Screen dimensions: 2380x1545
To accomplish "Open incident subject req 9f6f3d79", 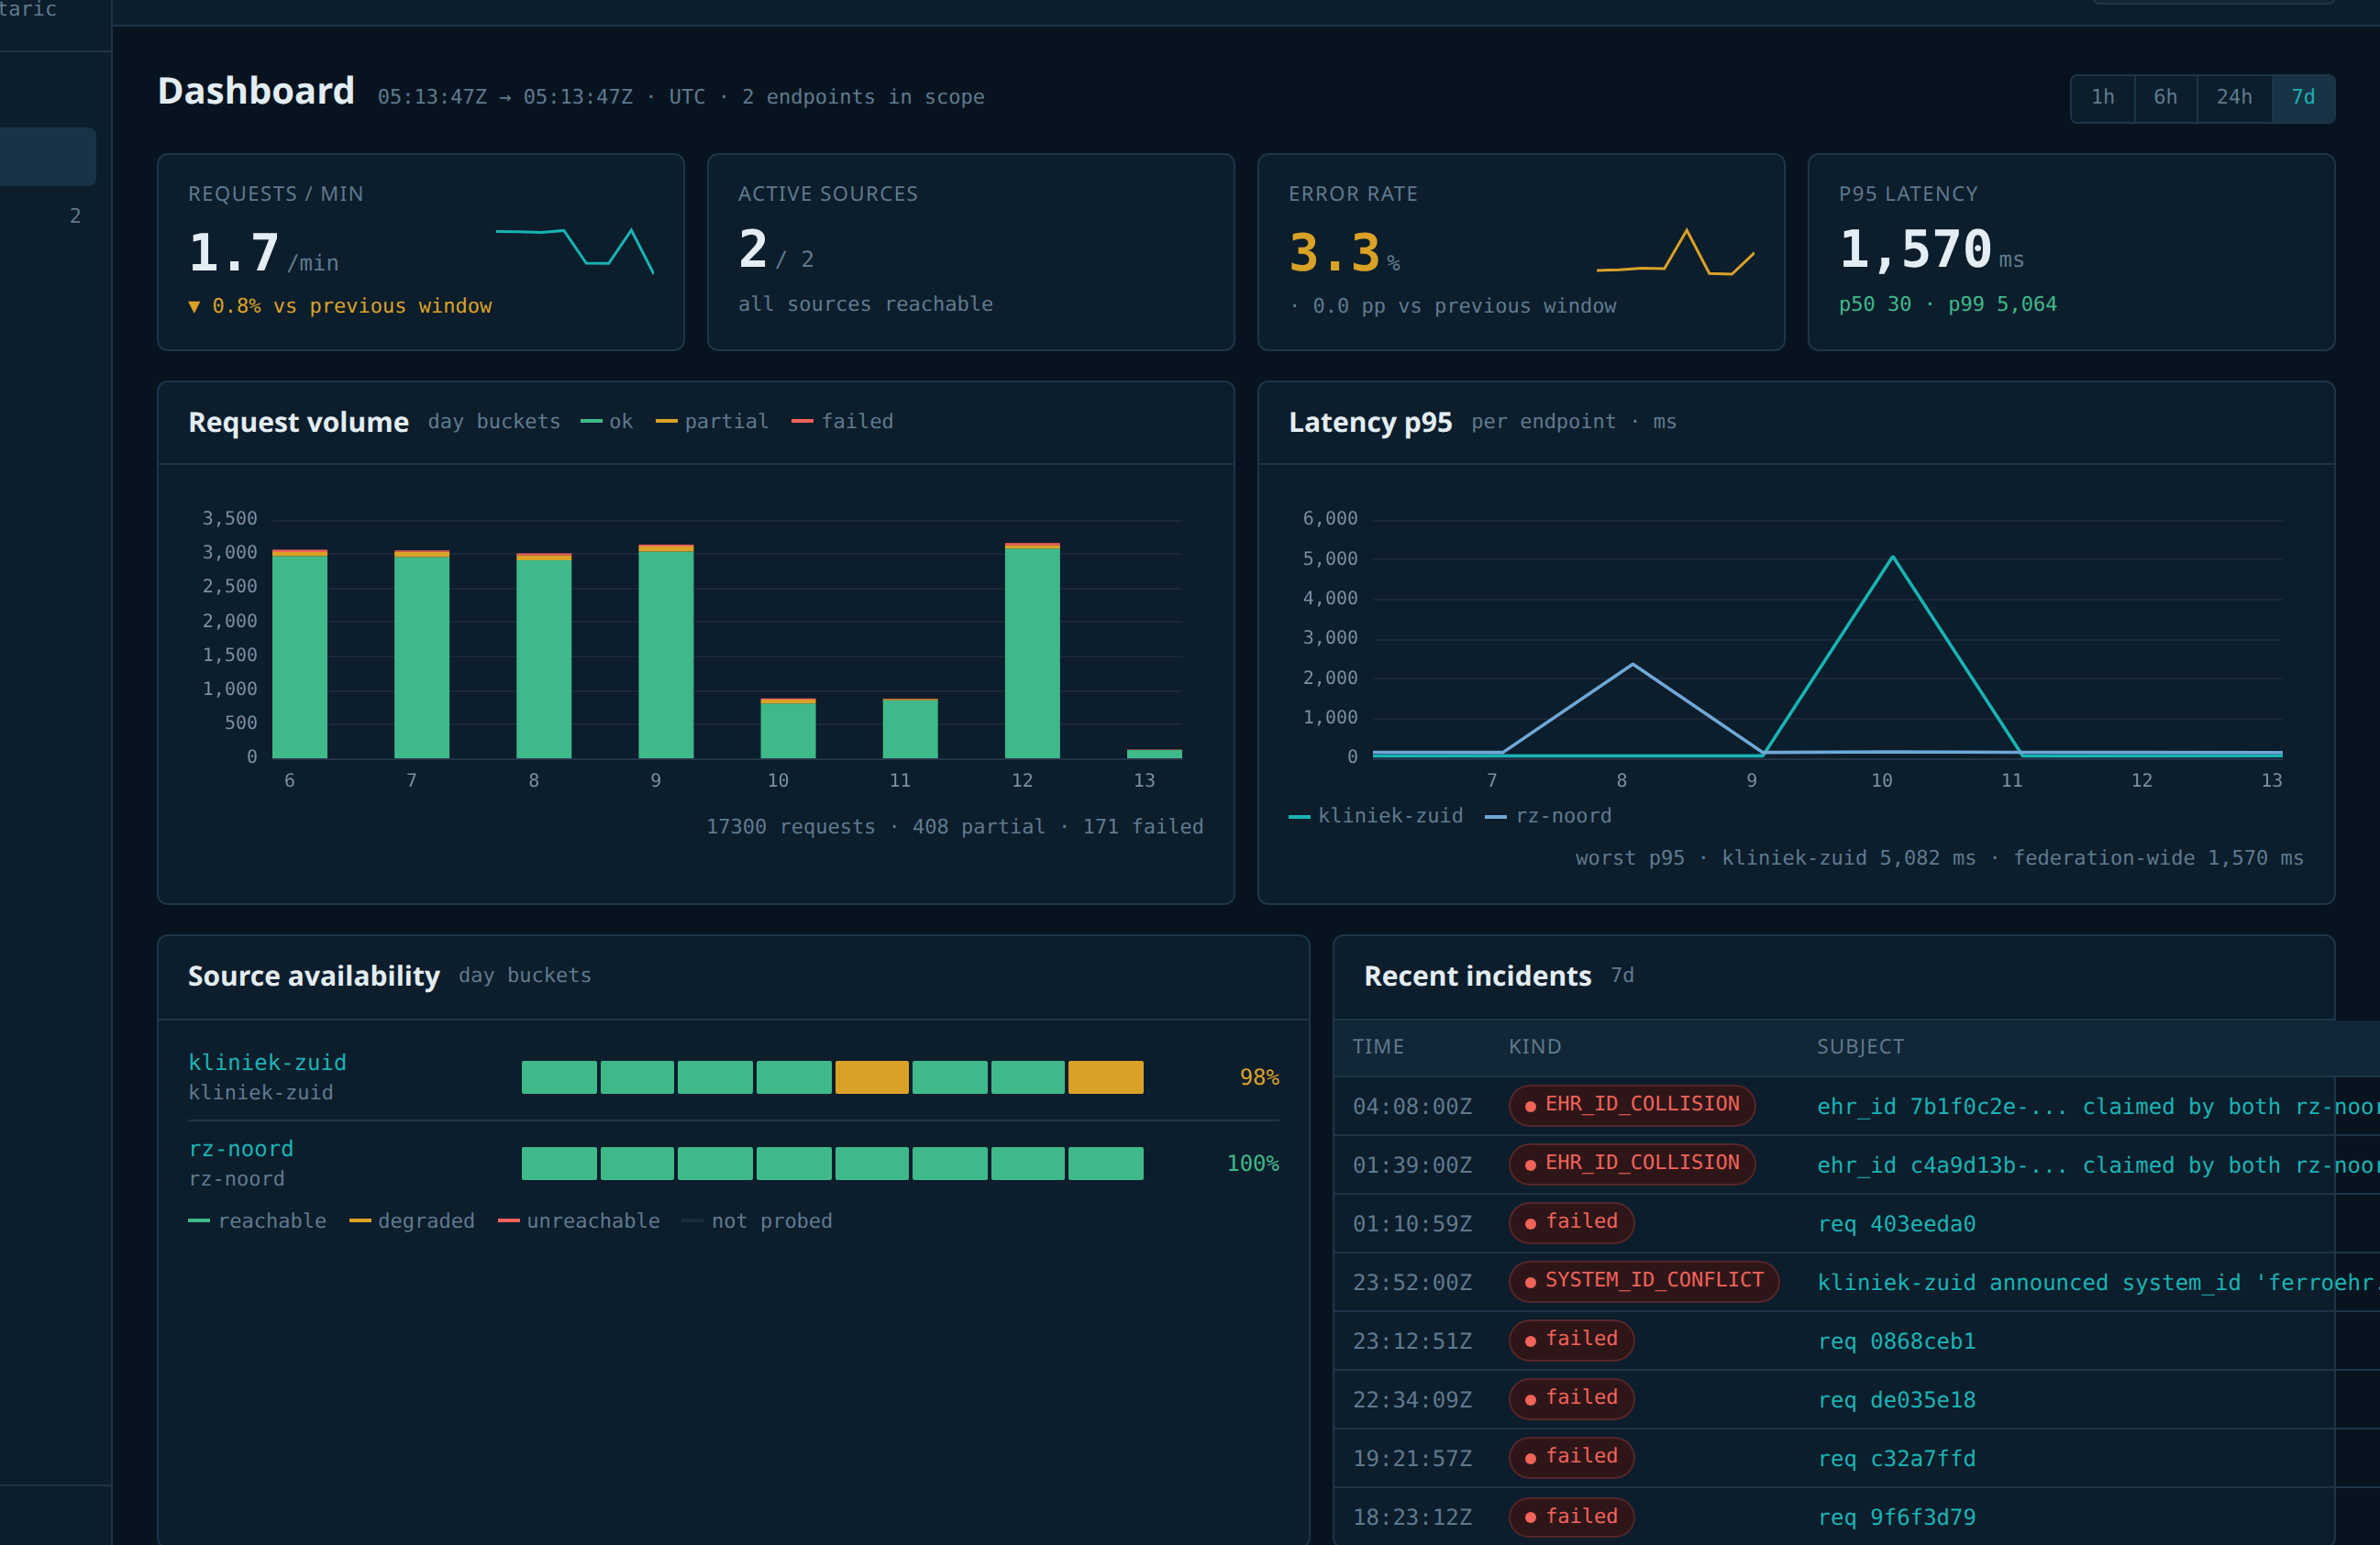I will (1896, 1517).
